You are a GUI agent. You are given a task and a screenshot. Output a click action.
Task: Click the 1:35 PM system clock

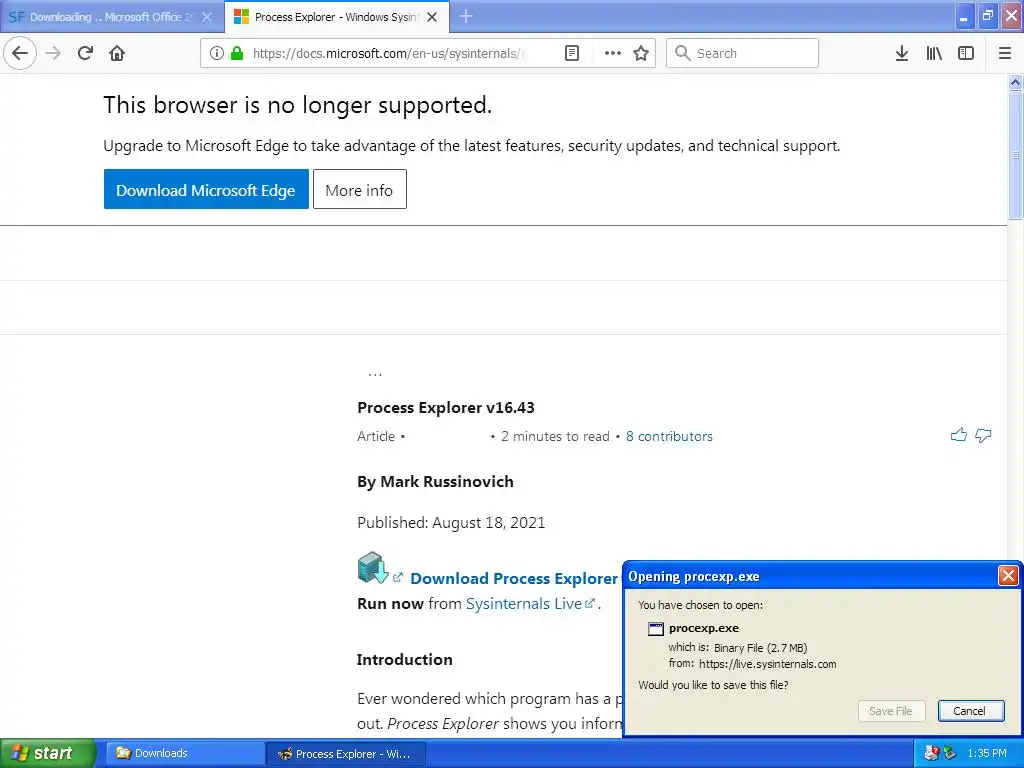[987, 753]
